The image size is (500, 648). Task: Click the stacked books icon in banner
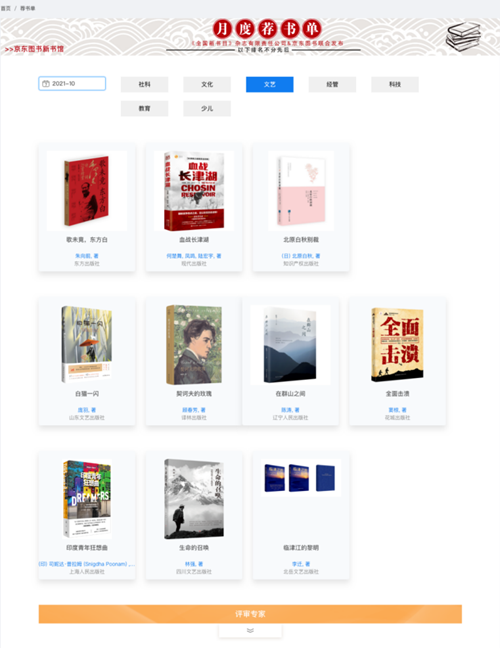tap(464, 36)
